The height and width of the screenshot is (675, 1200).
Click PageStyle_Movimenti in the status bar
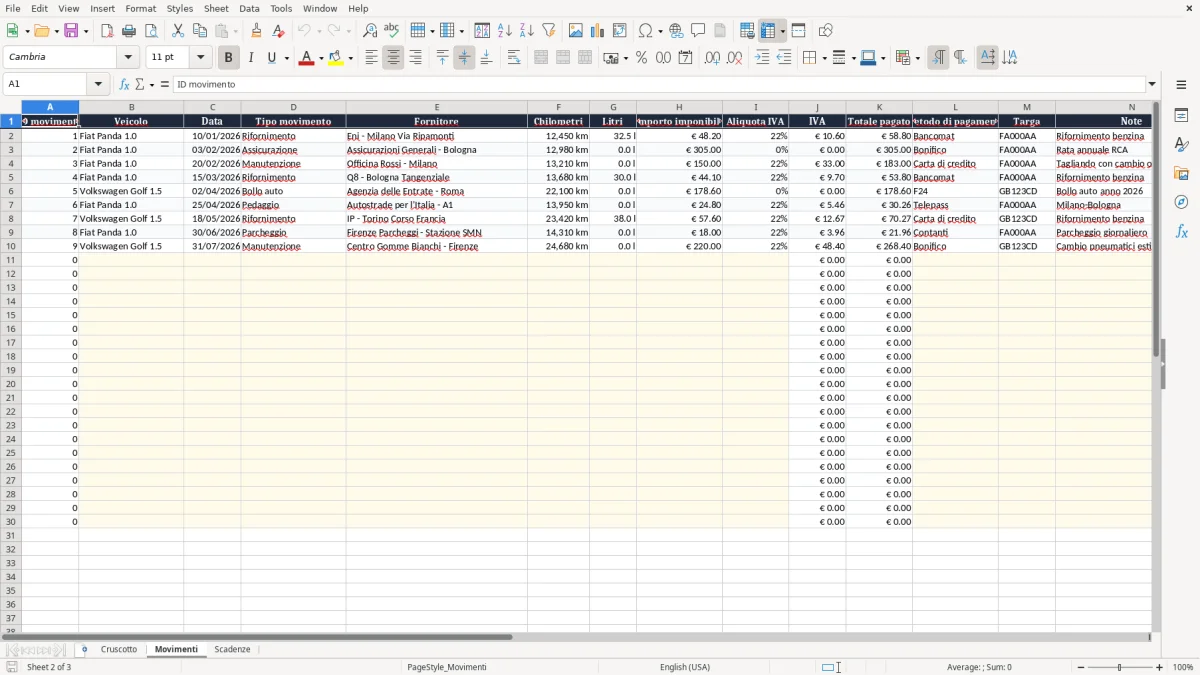coord(446,667)
